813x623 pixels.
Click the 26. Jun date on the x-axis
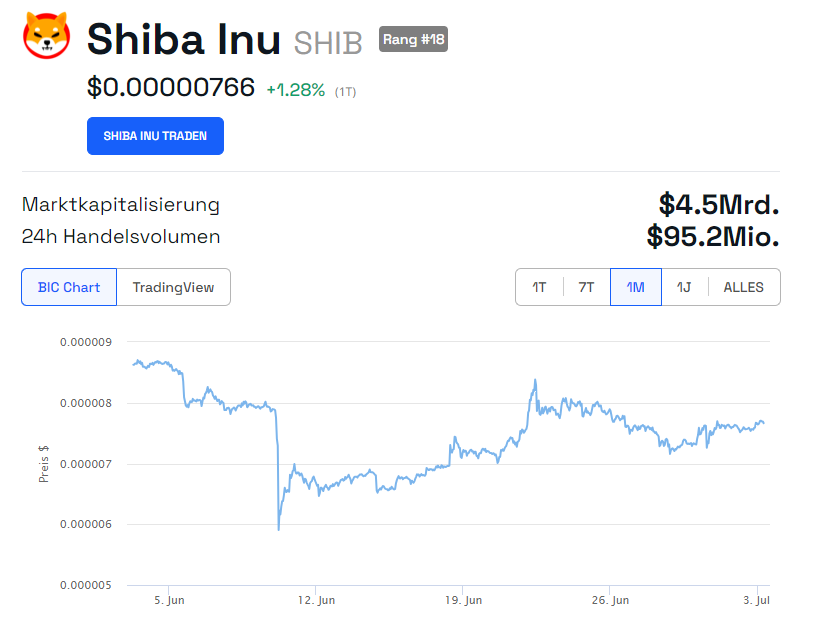pos(610,600)
